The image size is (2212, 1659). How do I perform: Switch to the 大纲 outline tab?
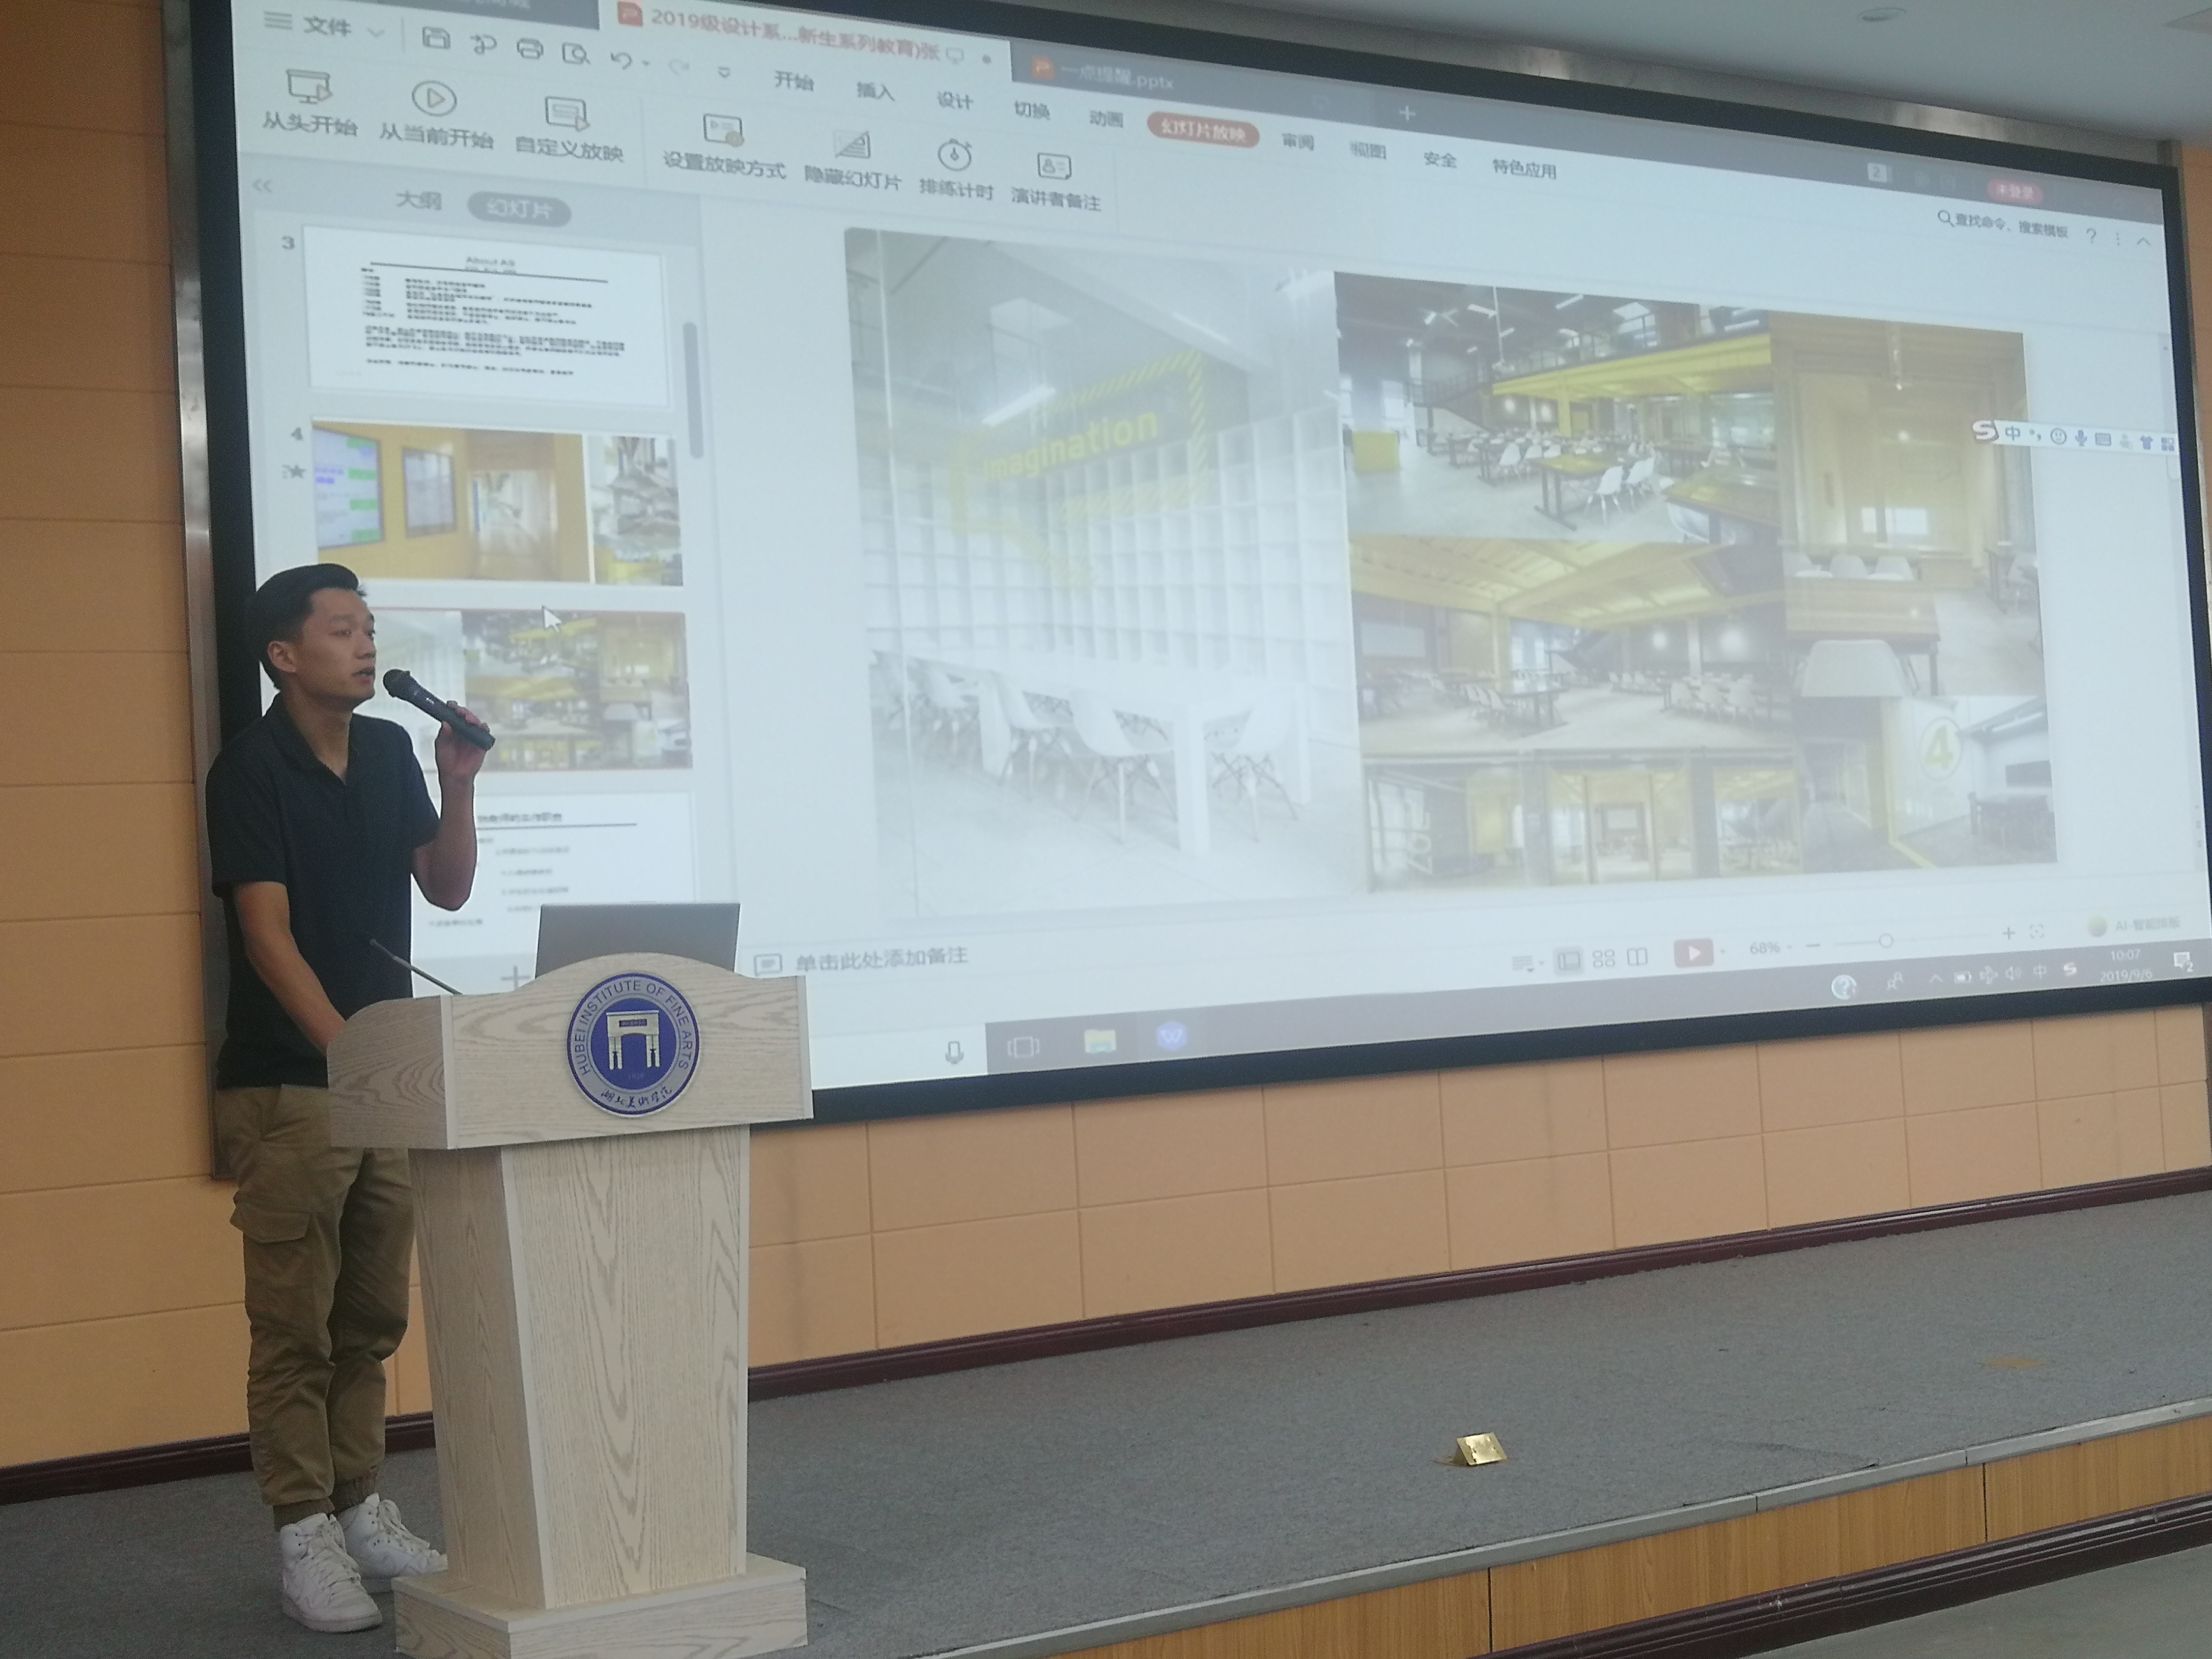tap(418, 200)
